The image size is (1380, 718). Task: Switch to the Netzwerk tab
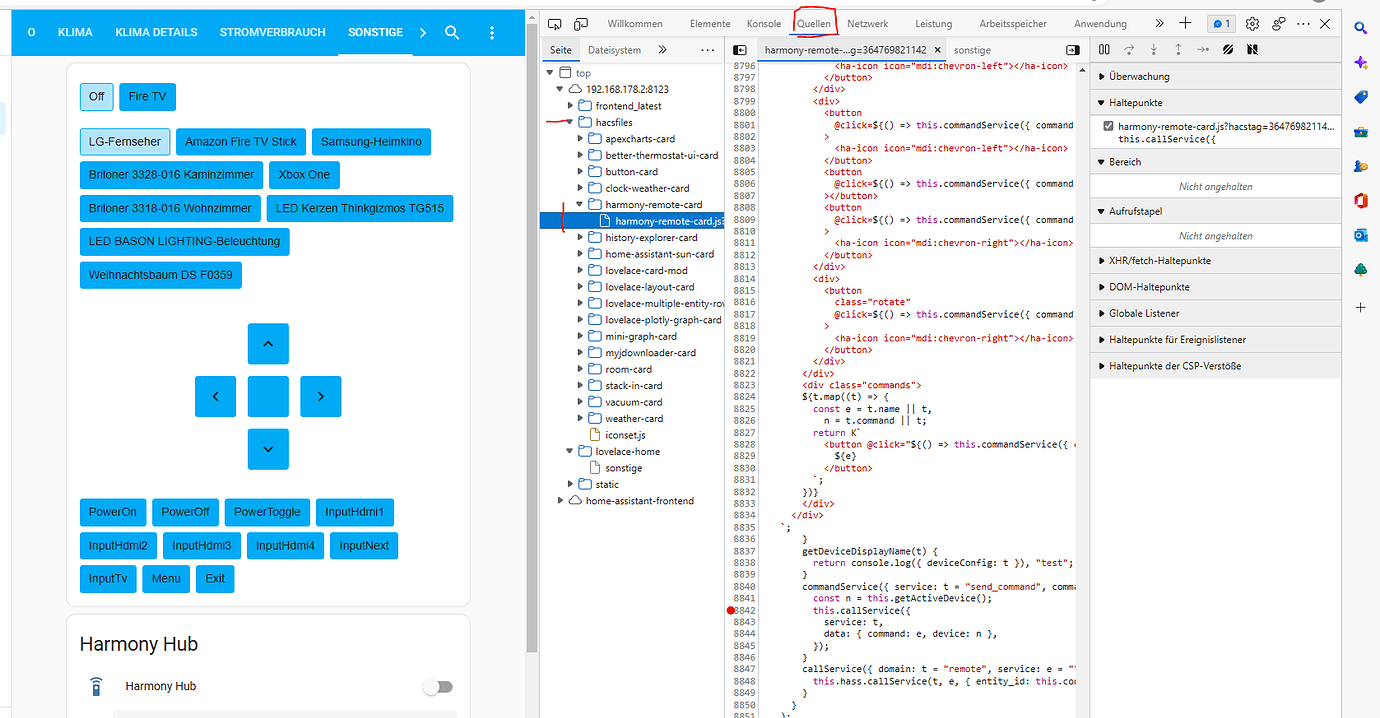tap(867, 23)
